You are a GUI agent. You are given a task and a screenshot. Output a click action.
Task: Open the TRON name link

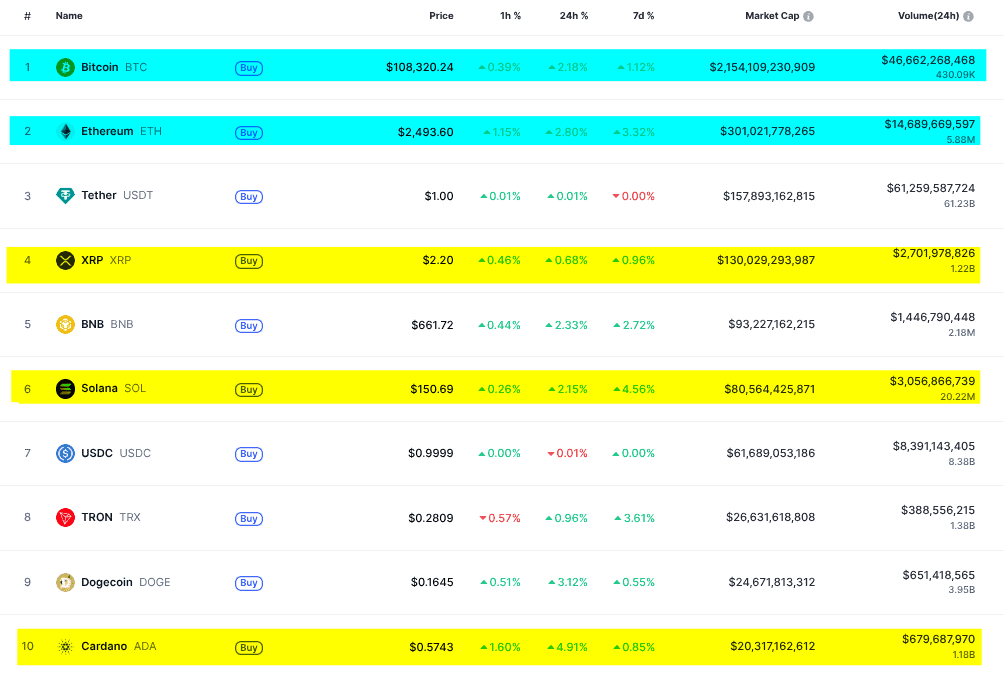pyautogui.click(x=97, y=518)
